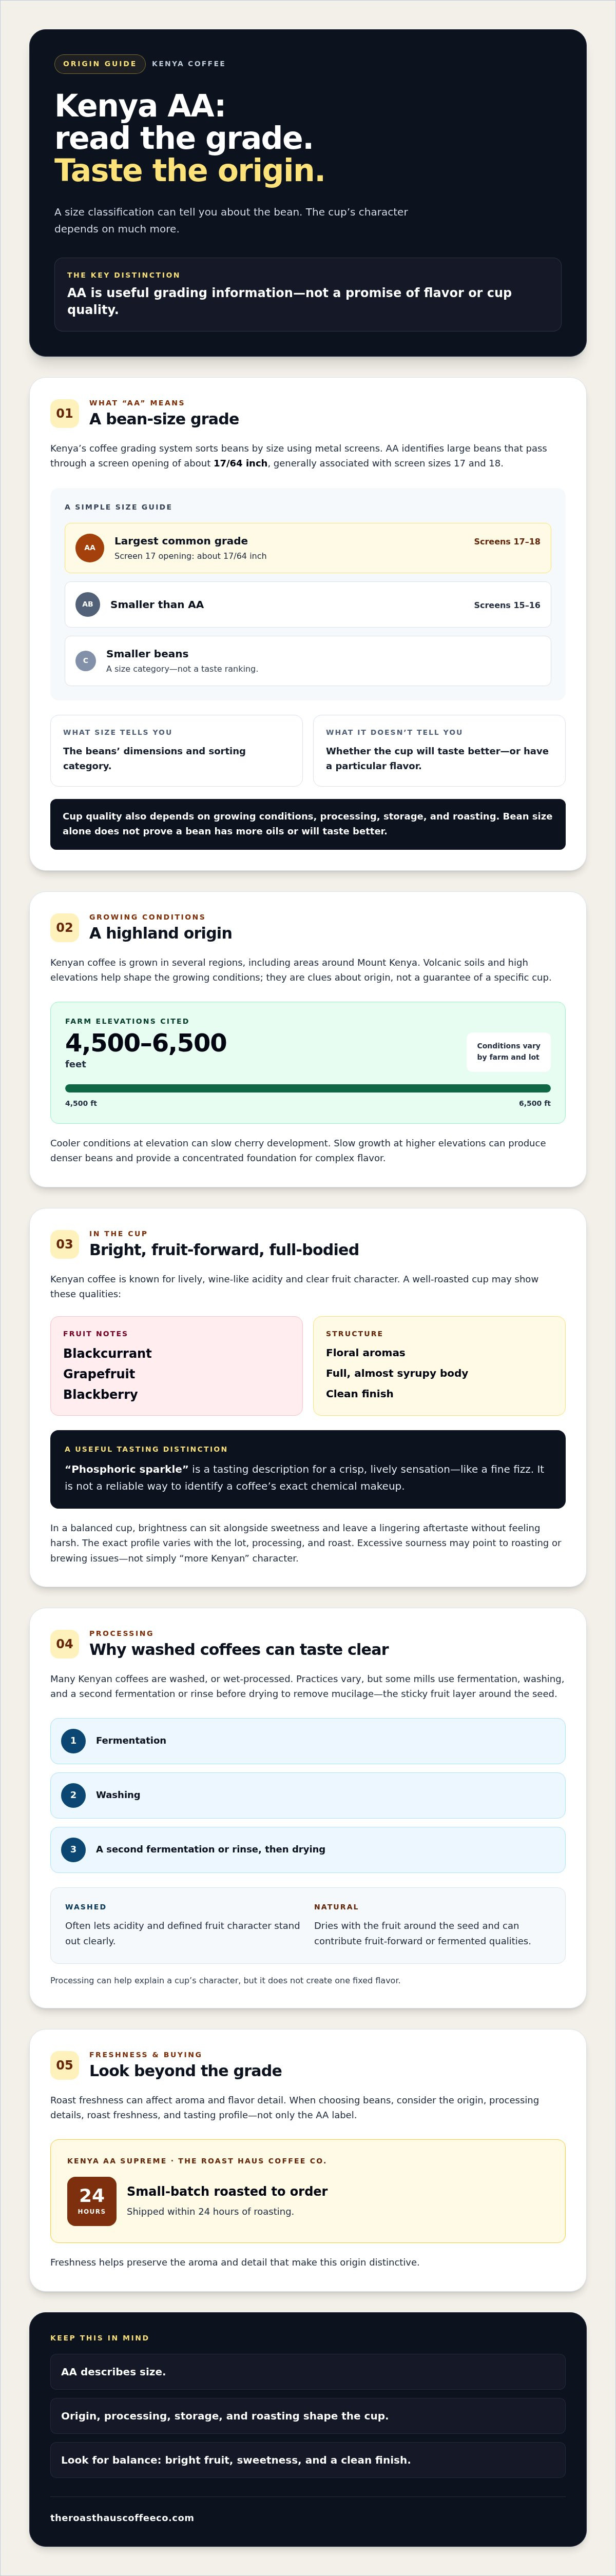Click the 05 section number badge
Screen dimensions: 616x2576
(x=64, y=2064)
